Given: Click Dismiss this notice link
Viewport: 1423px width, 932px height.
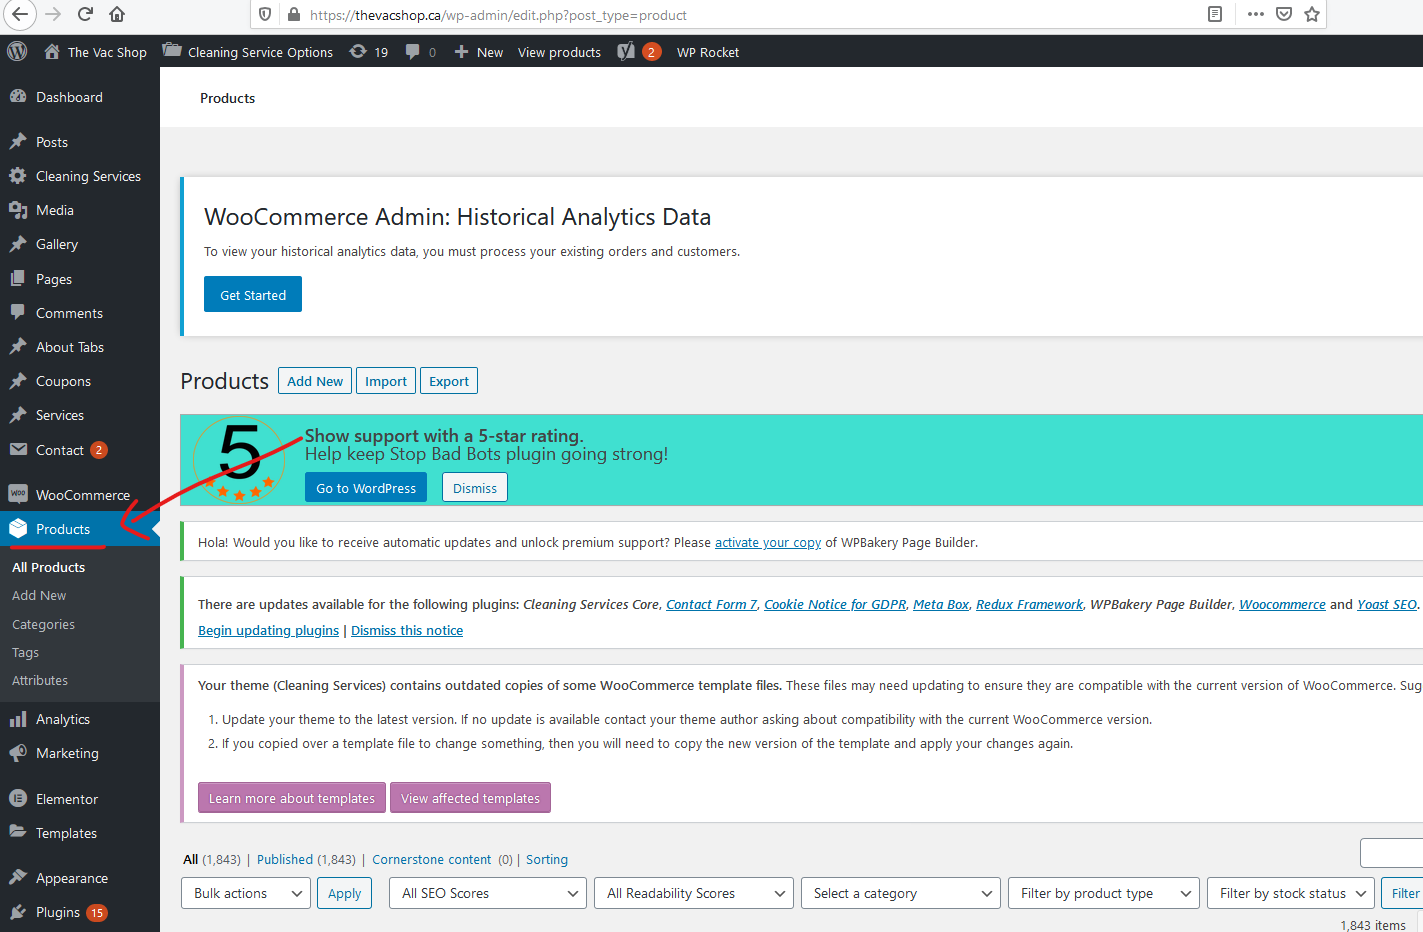Looking at the screenshot, I should [x=407, y=630].
